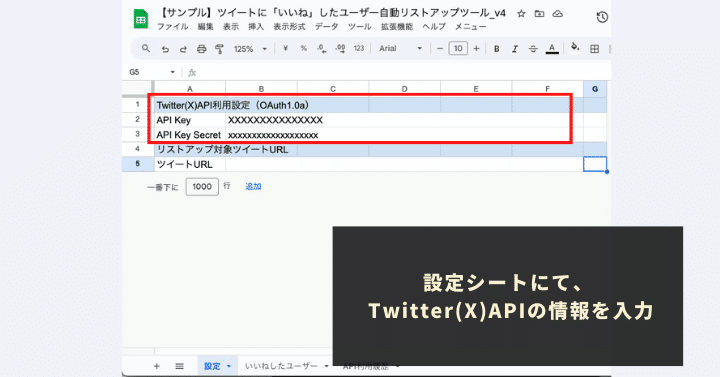Screen dimensions: 720x377
Task: Open the ツール menu
Action: pos(360,27)
